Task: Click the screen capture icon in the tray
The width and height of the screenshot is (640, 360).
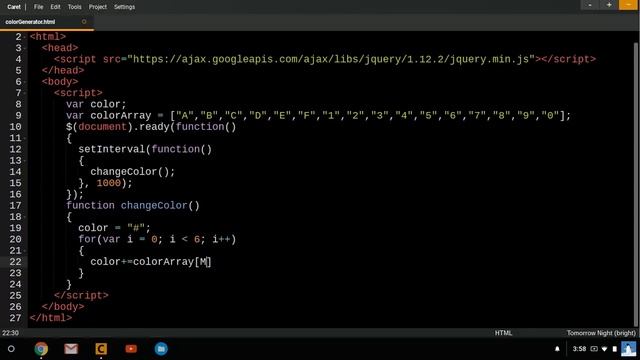Action: click(x=594, y=349)
